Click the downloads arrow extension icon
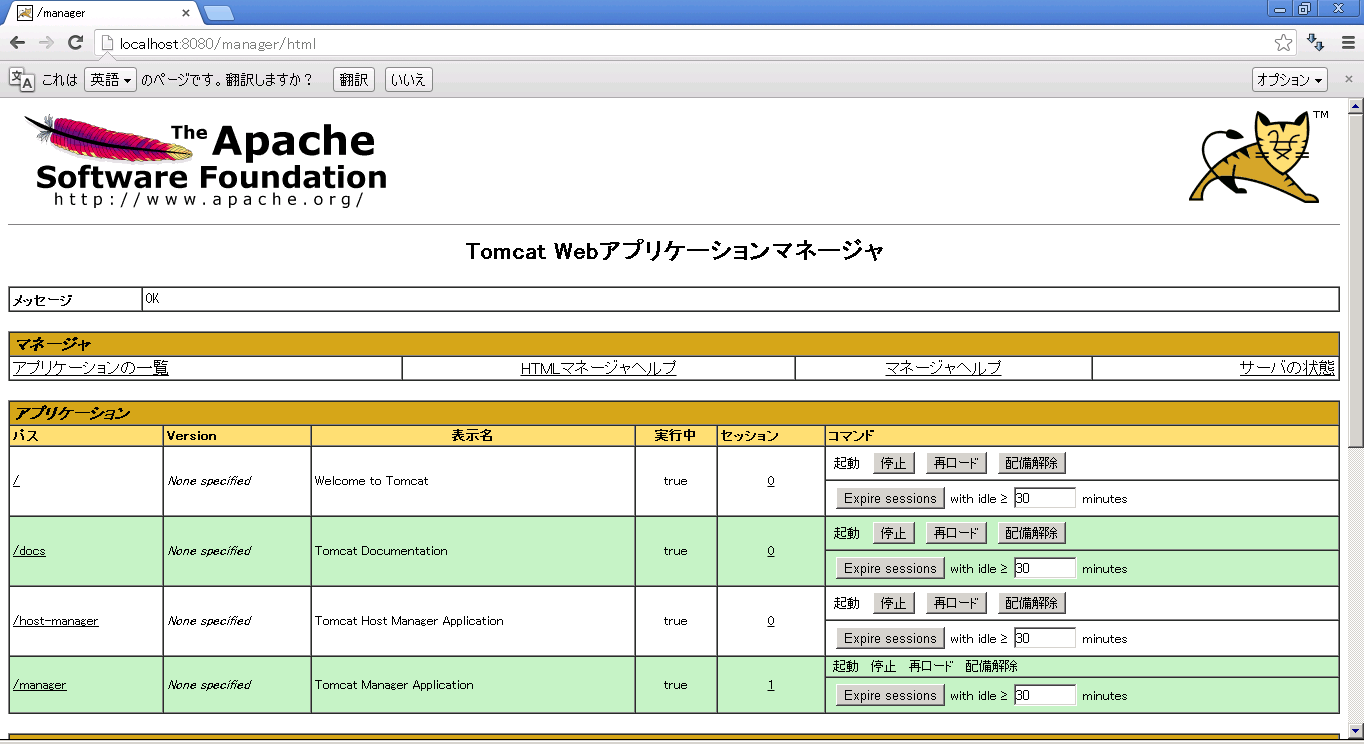Viewport: 1364px width, 744px height. pos(1316,43)
